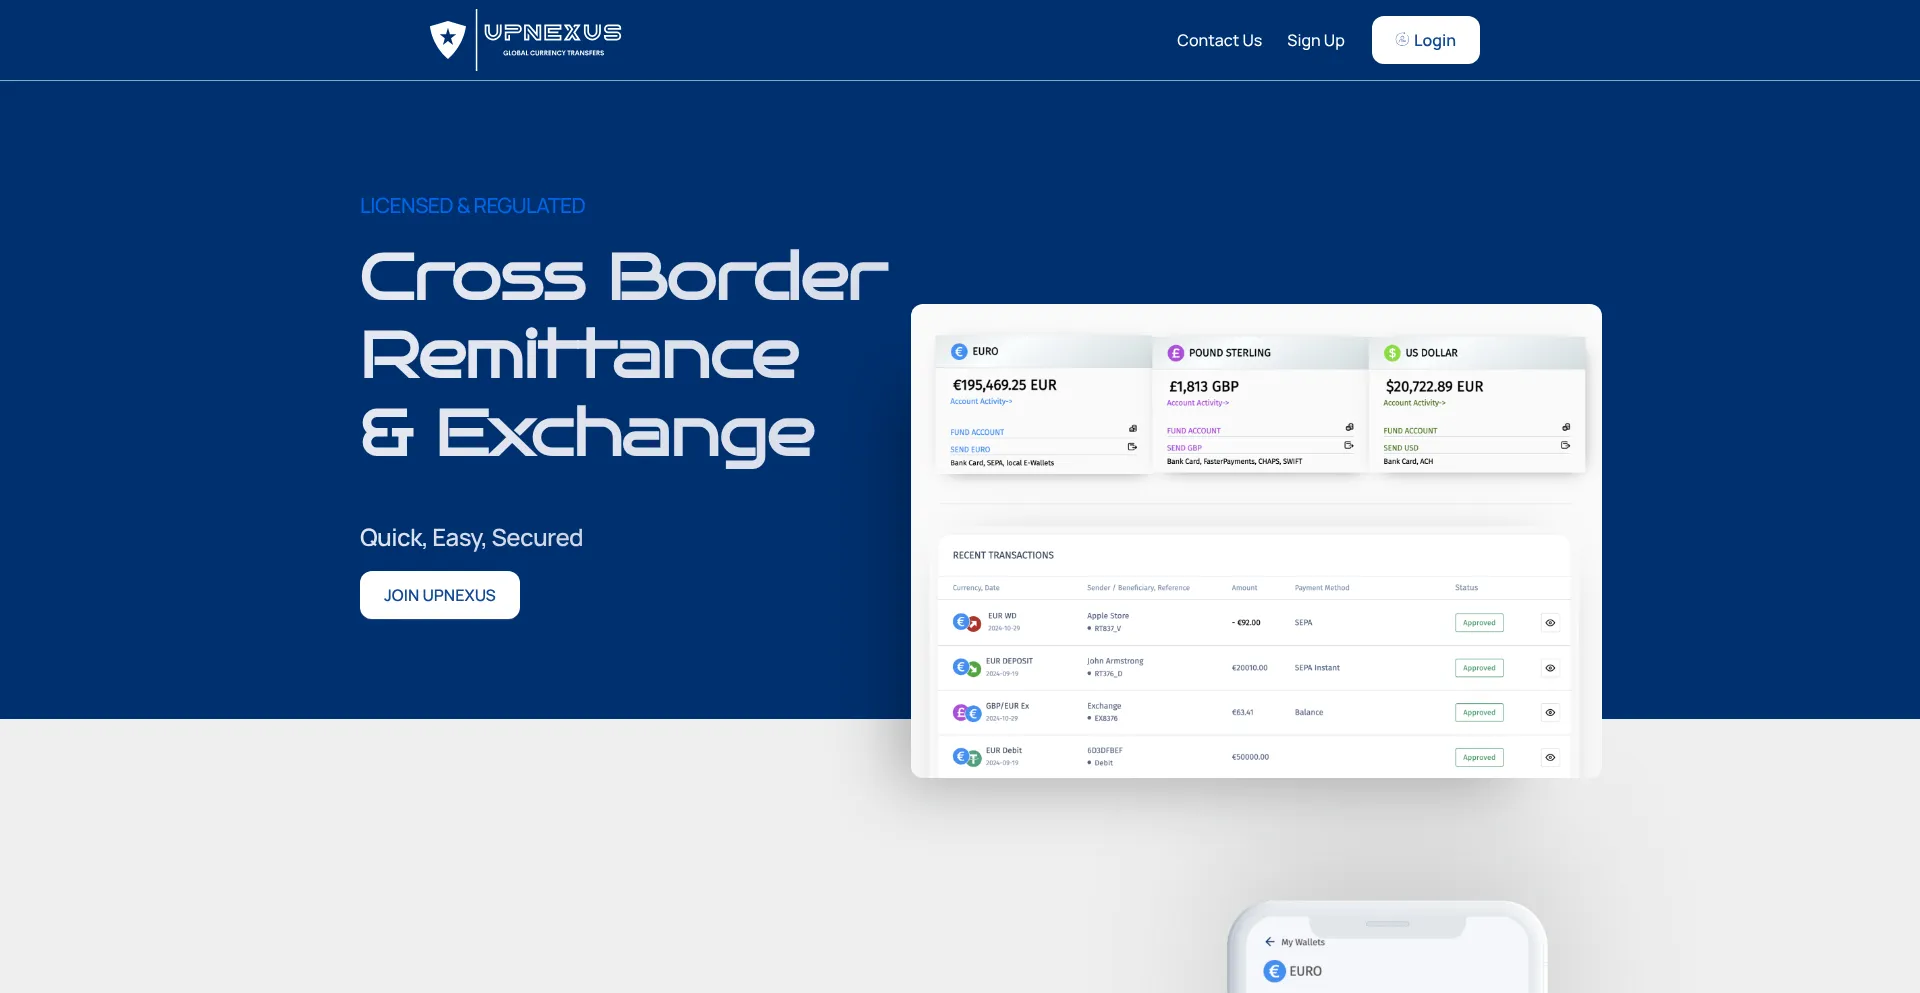
Task: Click the Pound Sterling currency icon
Action: click(1175, 353)
